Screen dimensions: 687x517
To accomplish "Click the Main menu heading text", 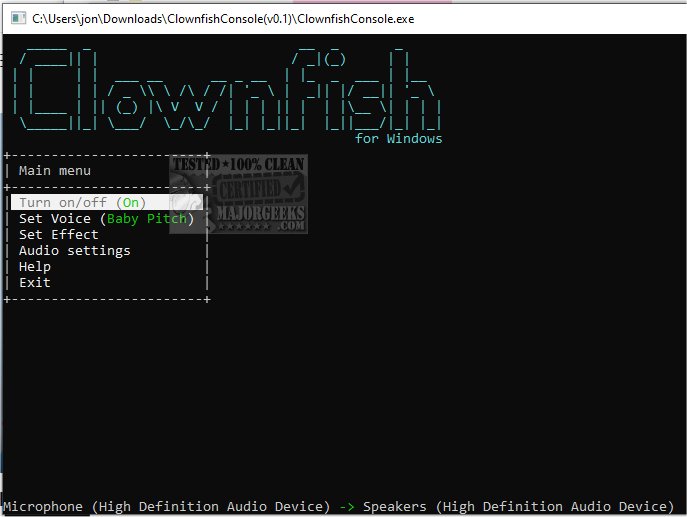I will 55,170.
